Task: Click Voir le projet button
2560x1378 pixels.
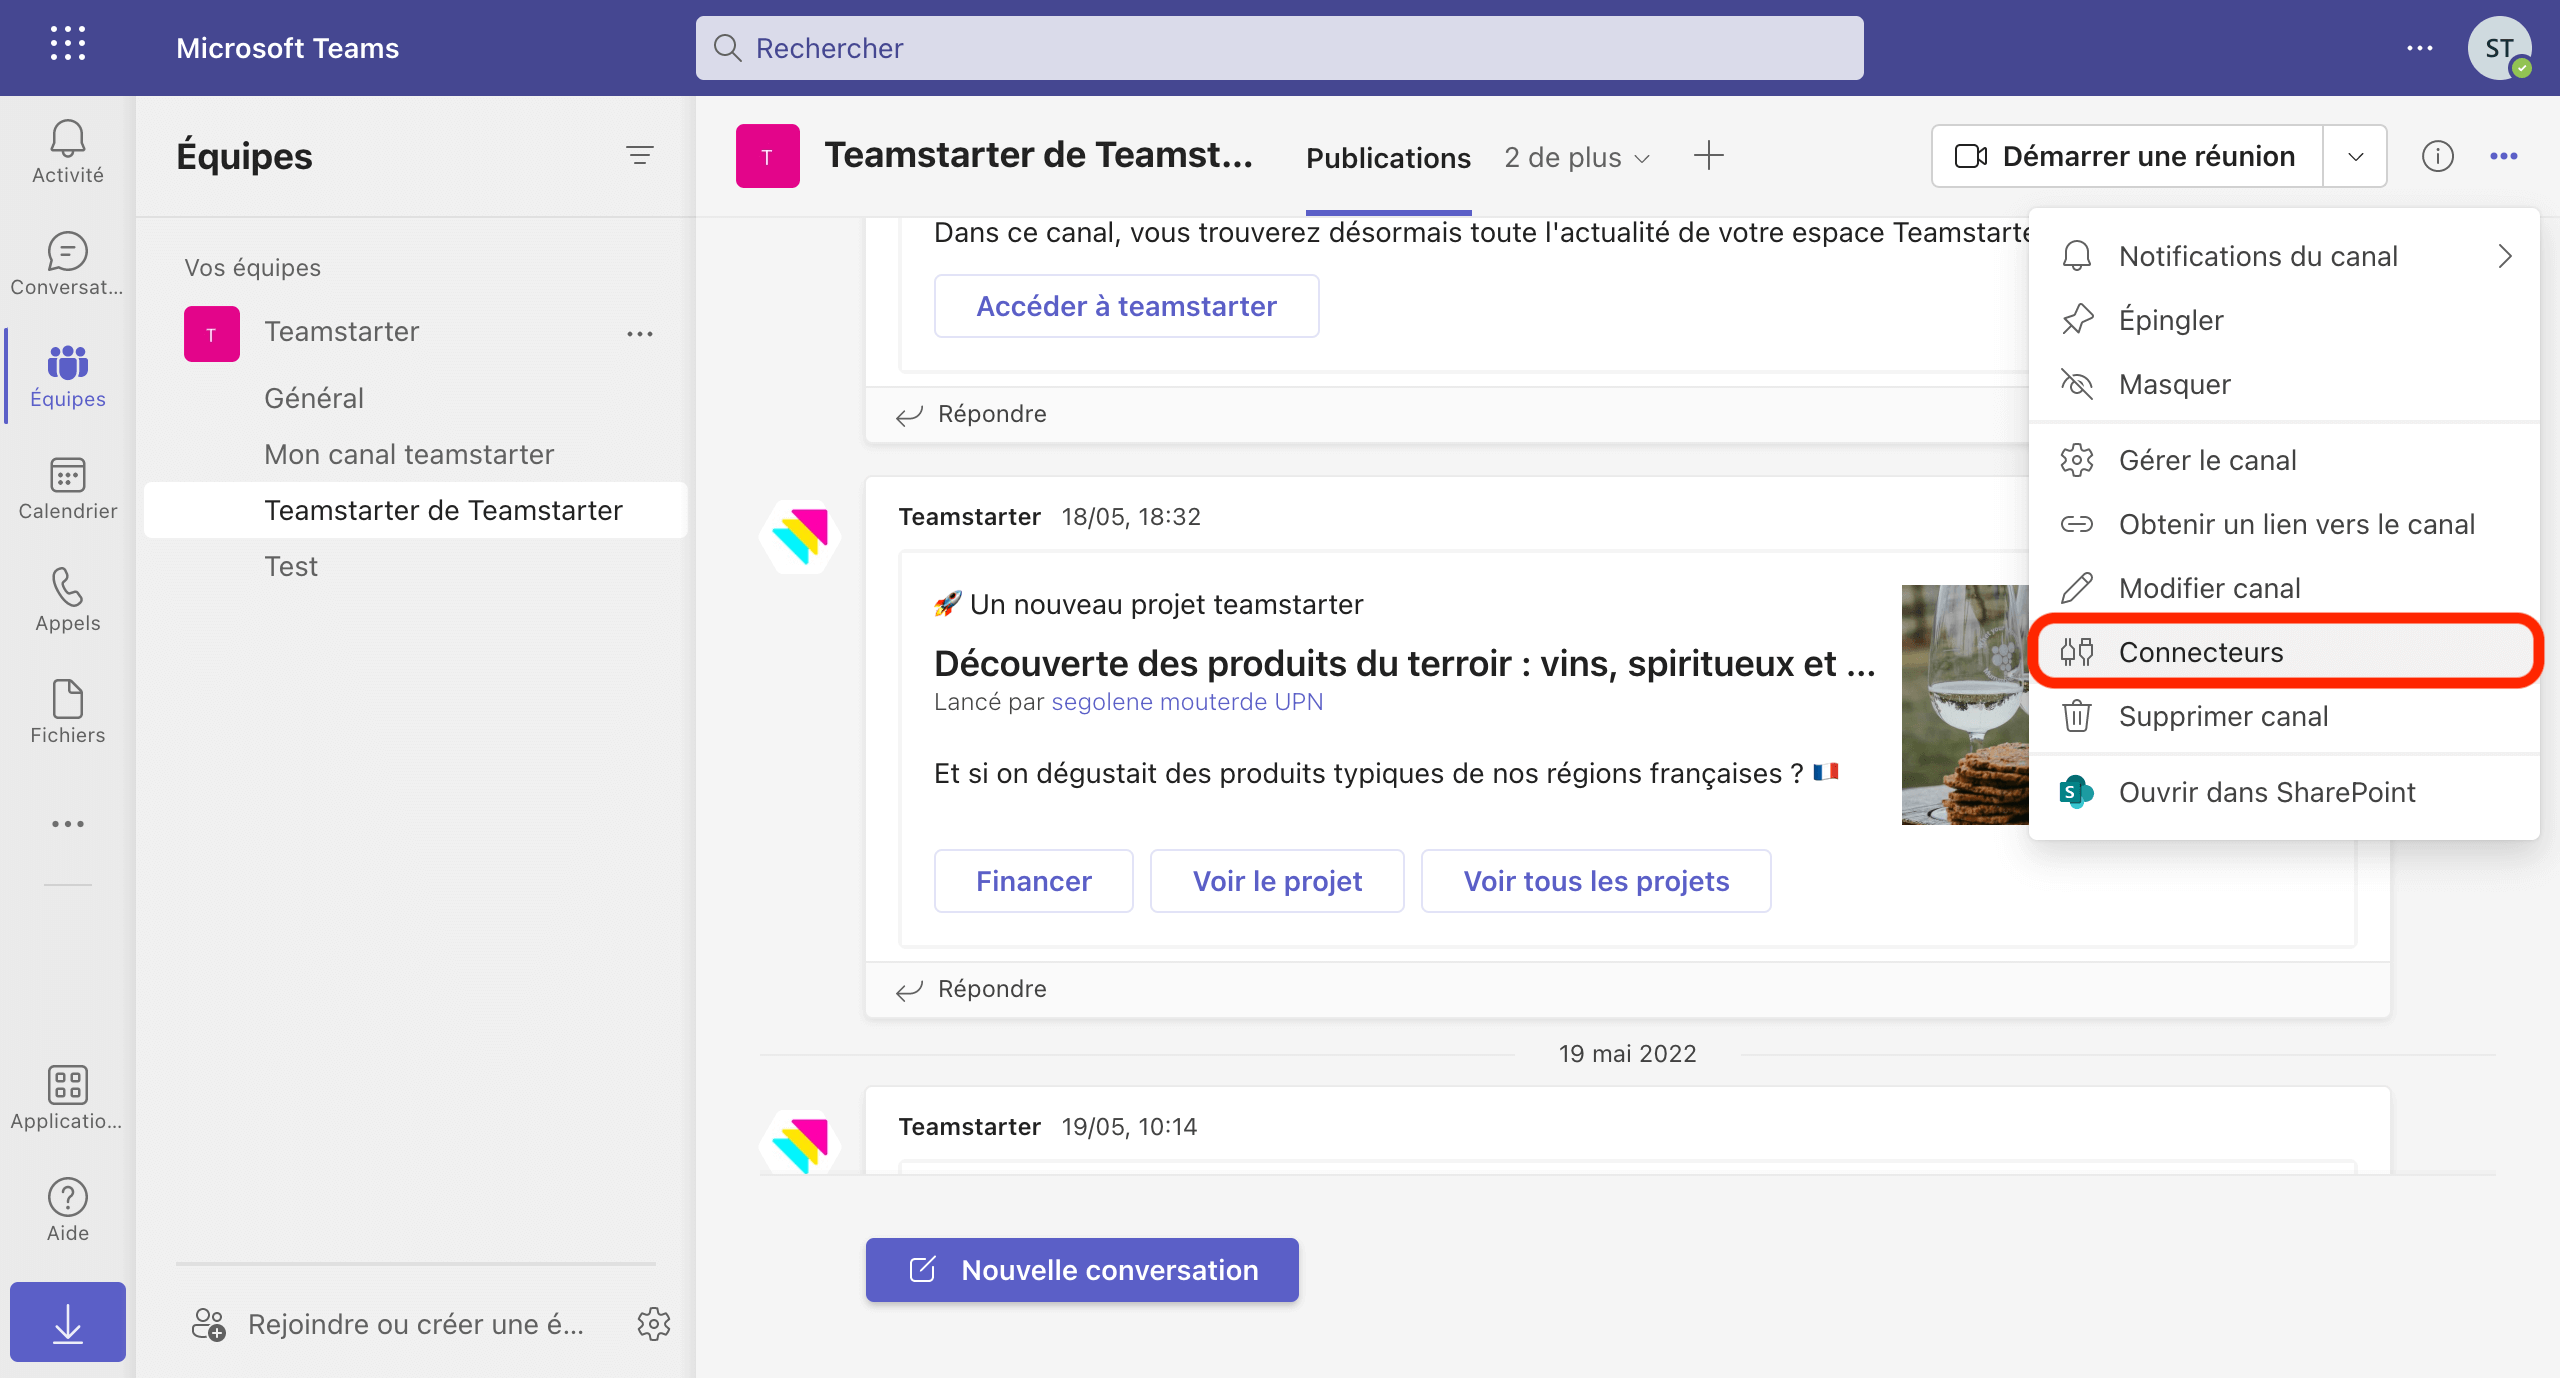Action: click(x=1277, y=881)
